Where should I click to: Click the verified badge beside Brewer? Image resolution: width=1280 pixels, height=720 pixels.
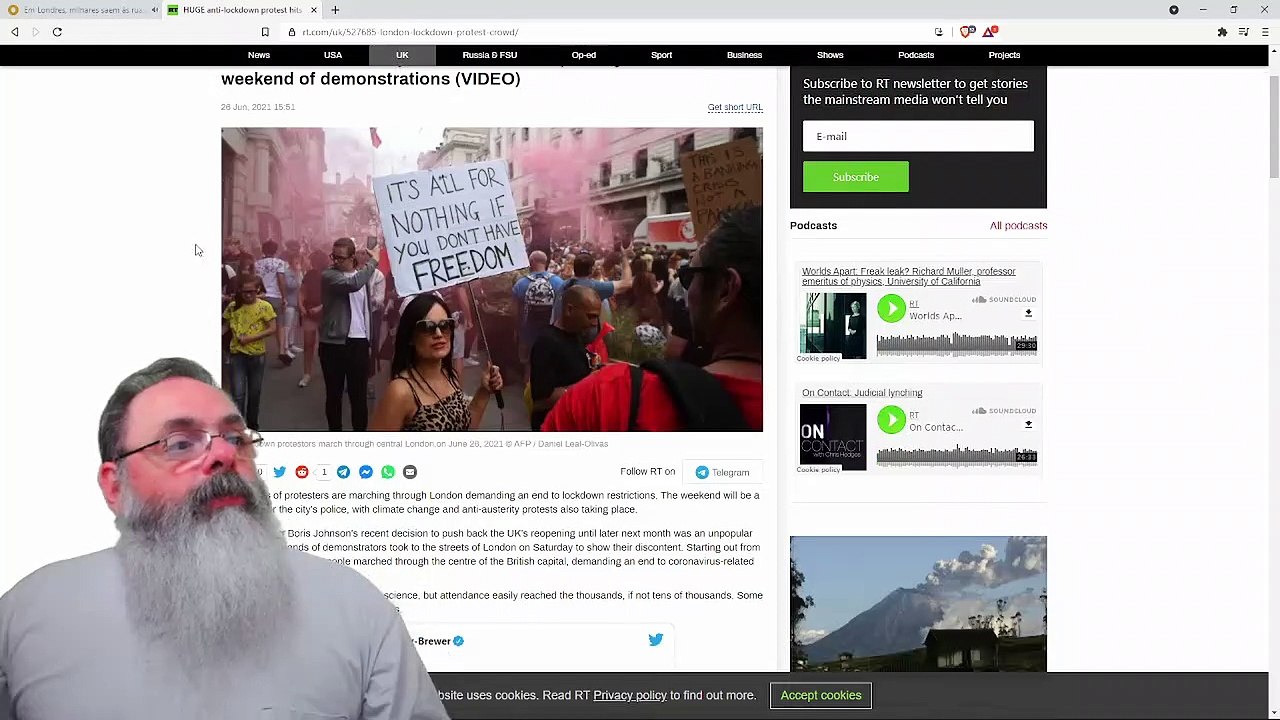click(x=458, y=641)
